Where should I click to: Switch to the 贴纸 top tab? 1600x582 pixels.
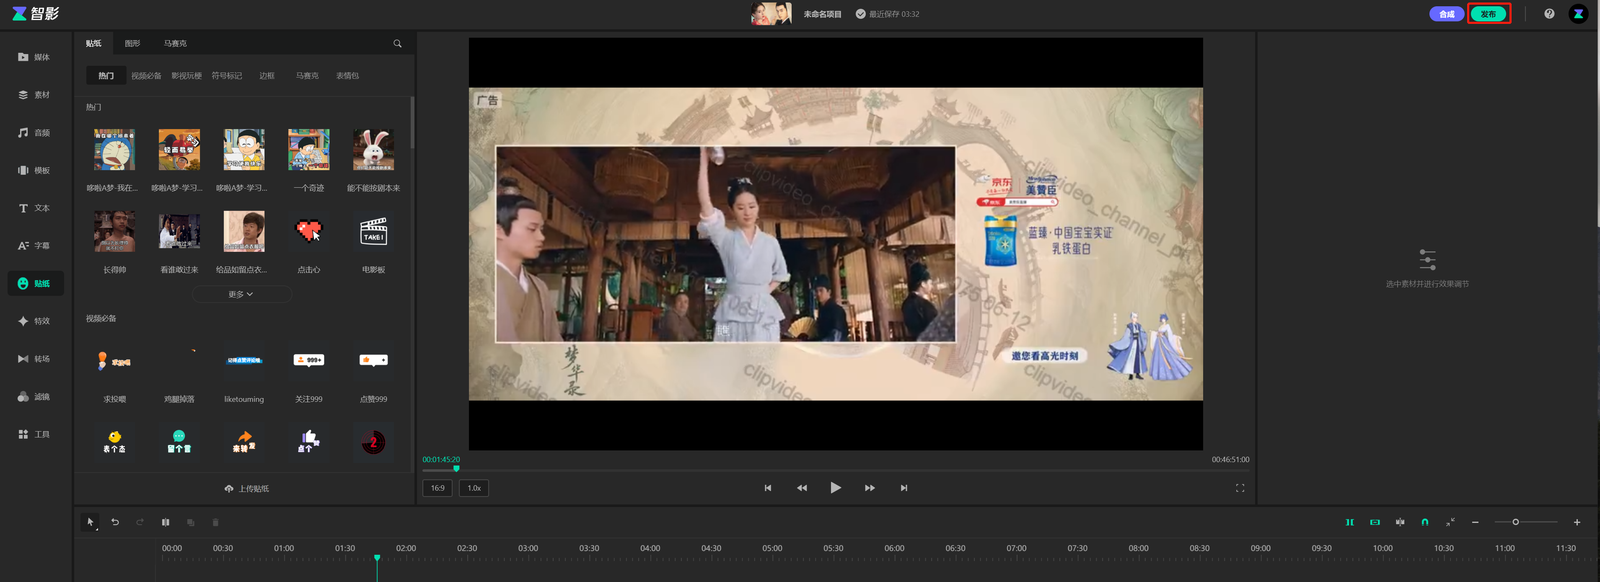(94, 43)
